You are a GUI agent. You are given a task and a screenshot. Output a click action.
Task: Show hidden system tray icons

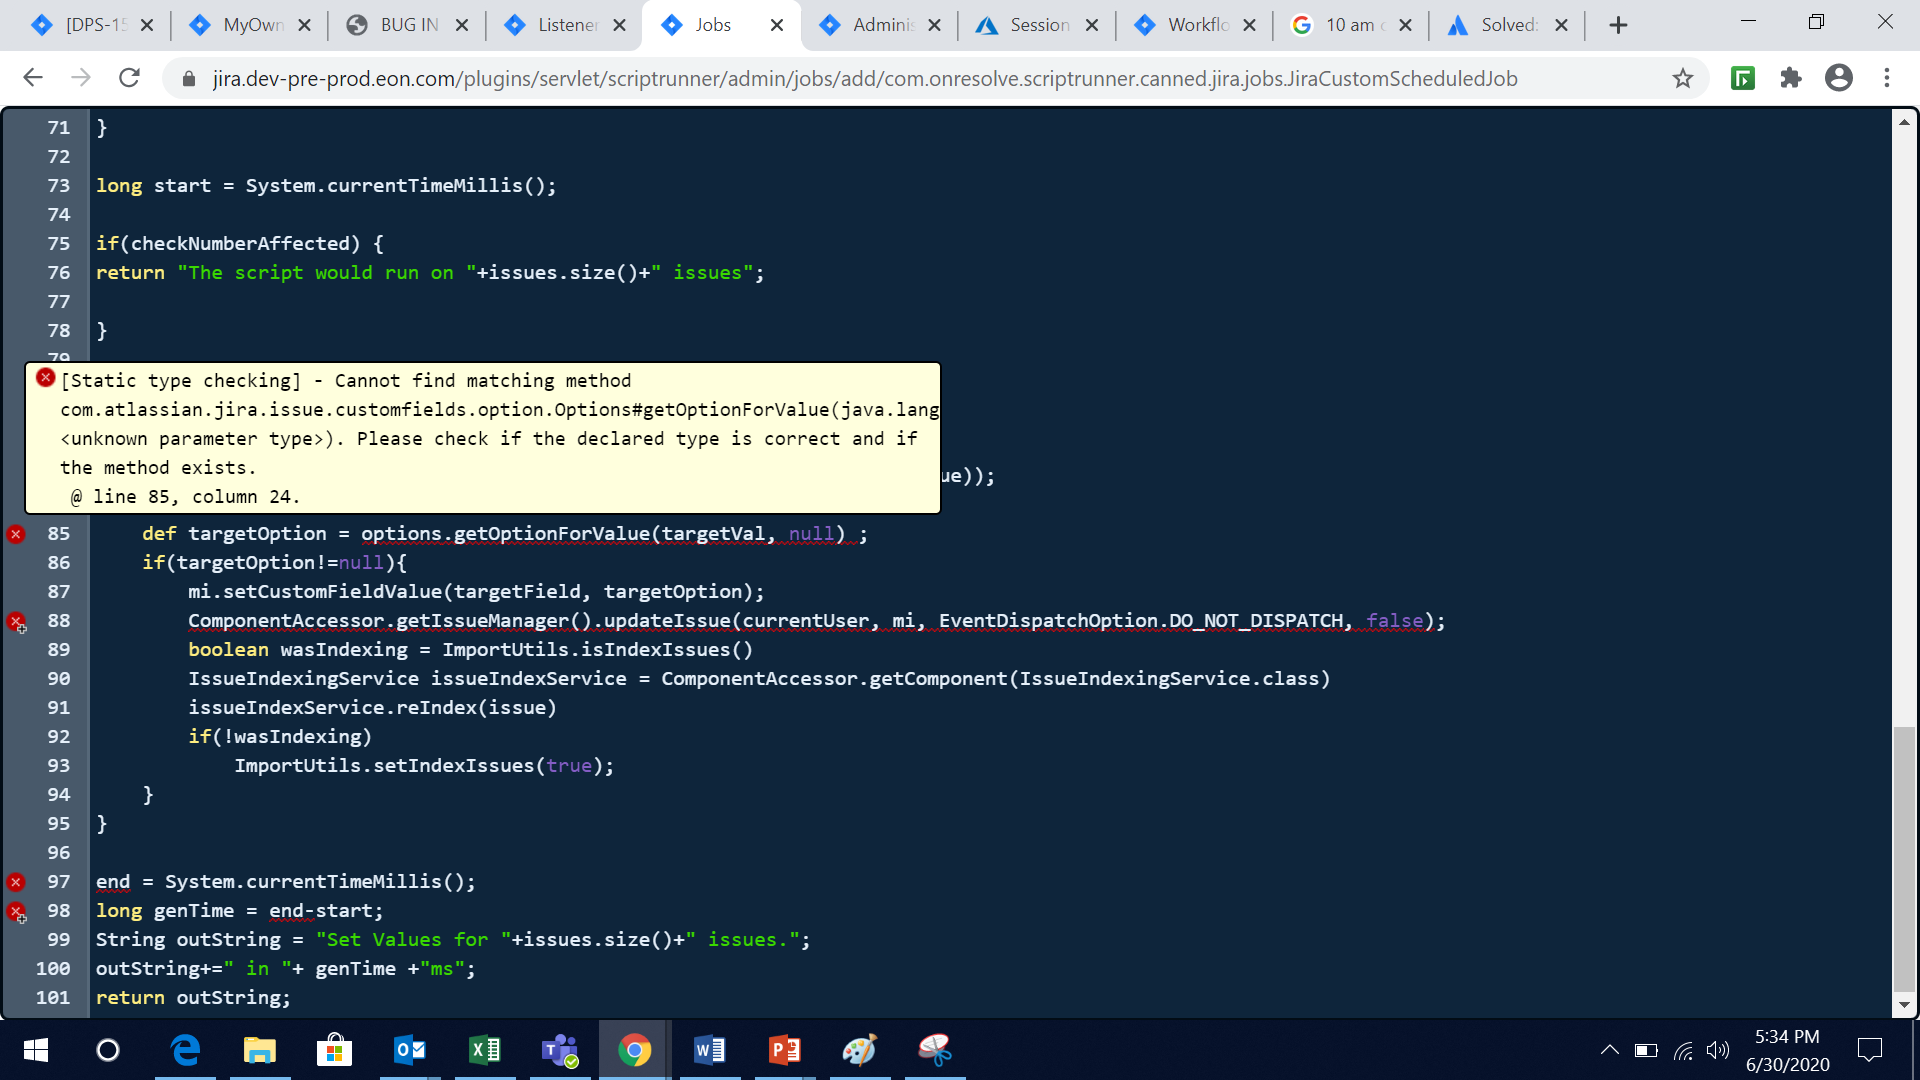[1609, 1050]
